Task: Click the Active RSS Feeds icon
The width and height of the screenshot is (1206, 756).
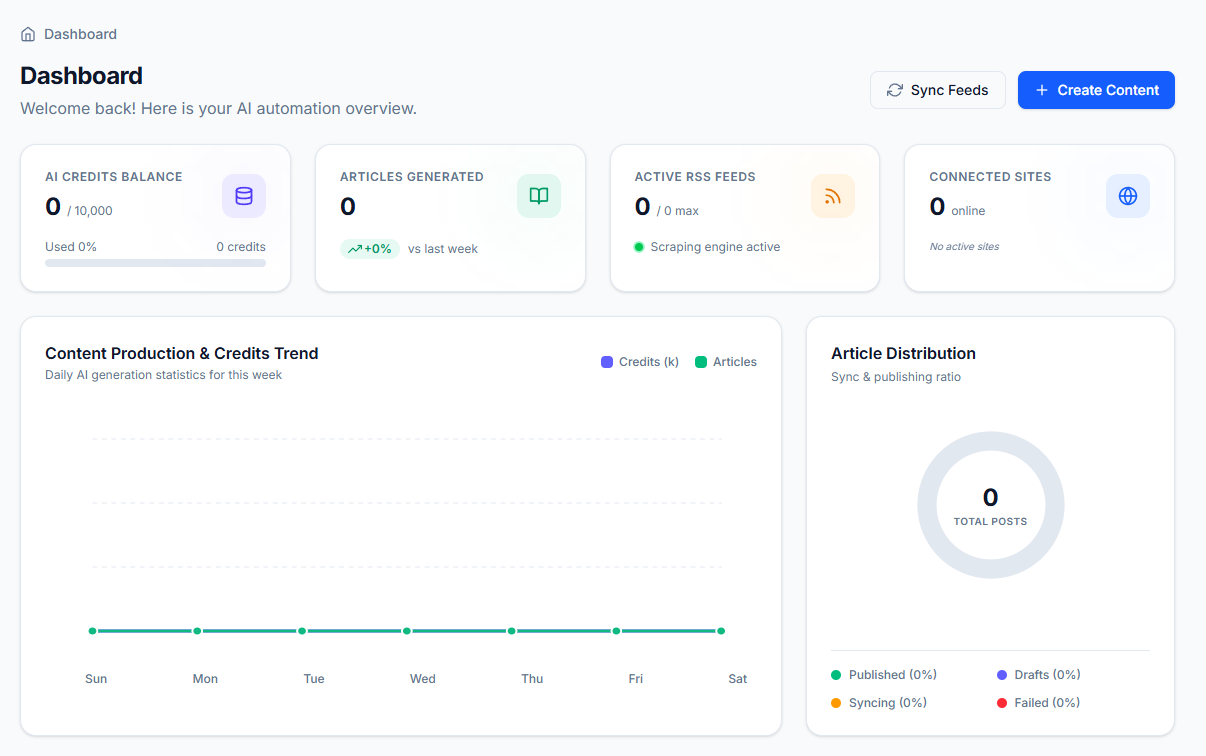Action: click(833, 196)
